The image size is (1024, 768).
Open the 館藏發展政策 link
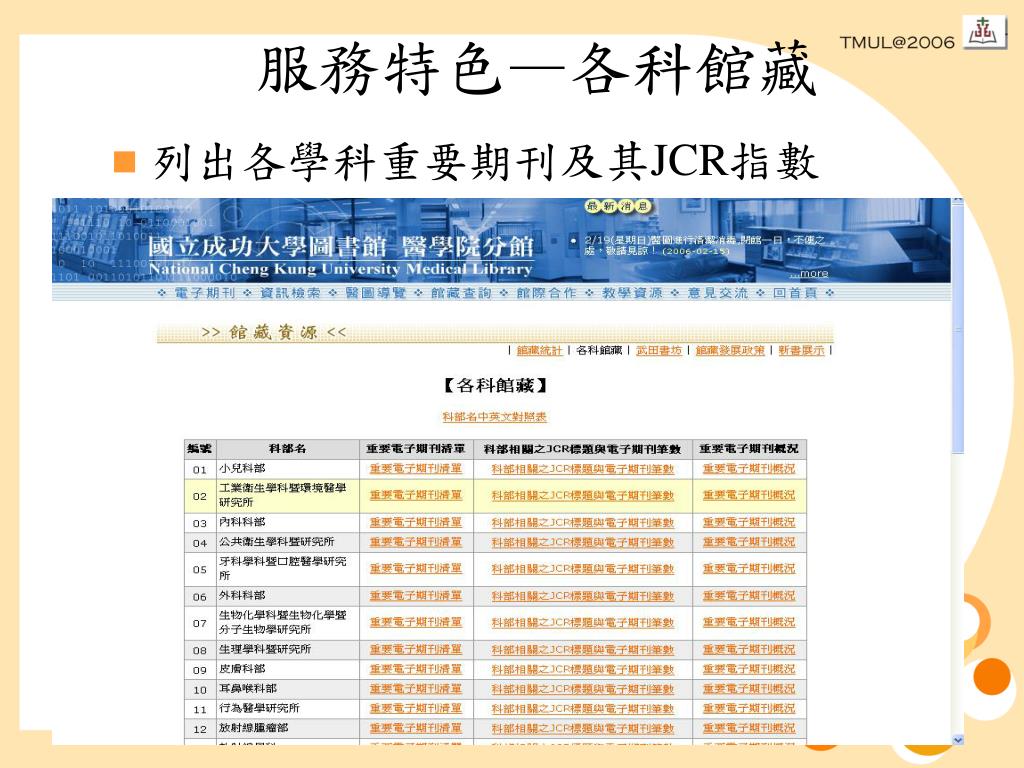(729, 351)
